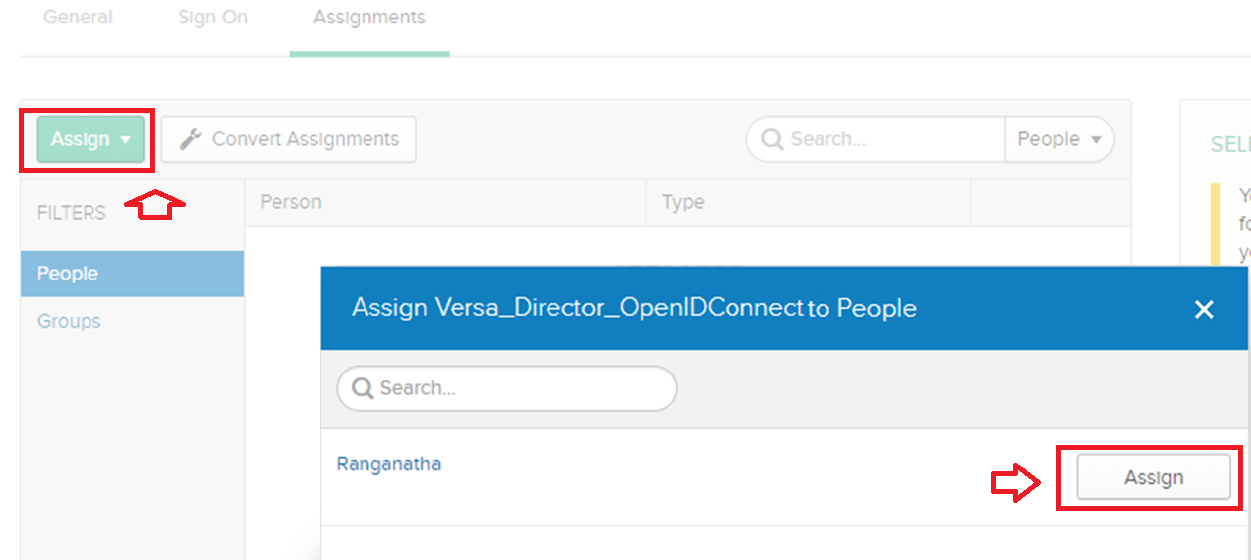The image size is (1251, 560).
Task: Expand the People dropdown beside the search
Action: 1058,140
